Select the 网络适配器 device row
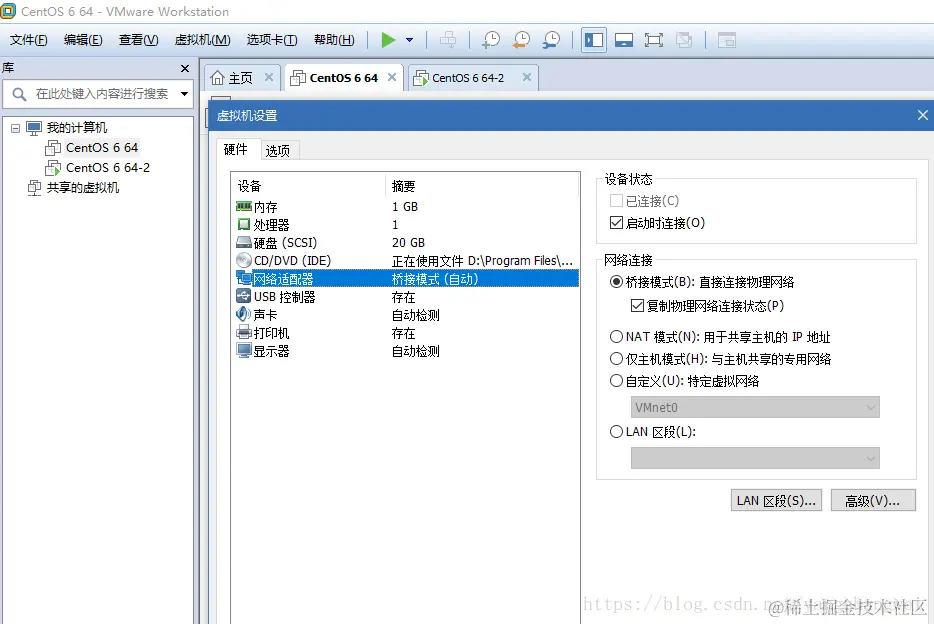Image resolution: width=934 pixels, height=624 pixels. 407,279
